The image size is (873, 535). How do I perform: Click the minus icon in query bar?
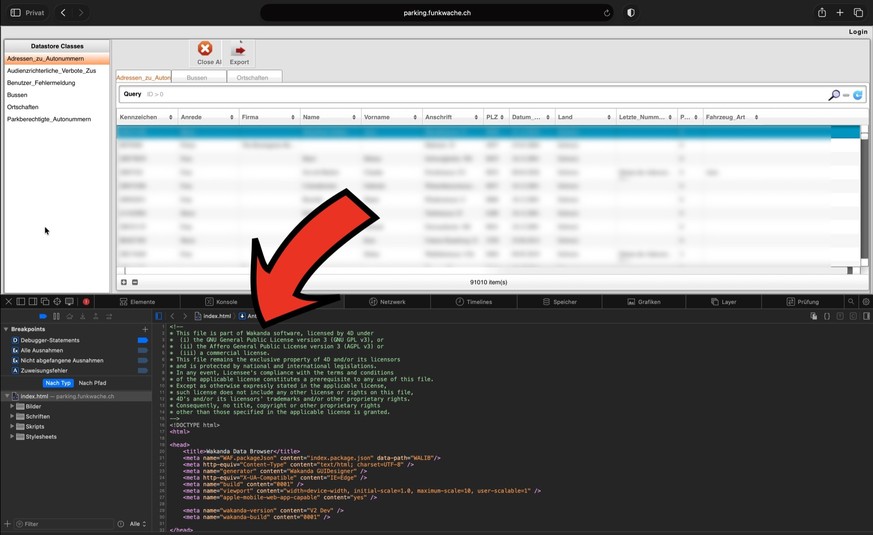846,95
